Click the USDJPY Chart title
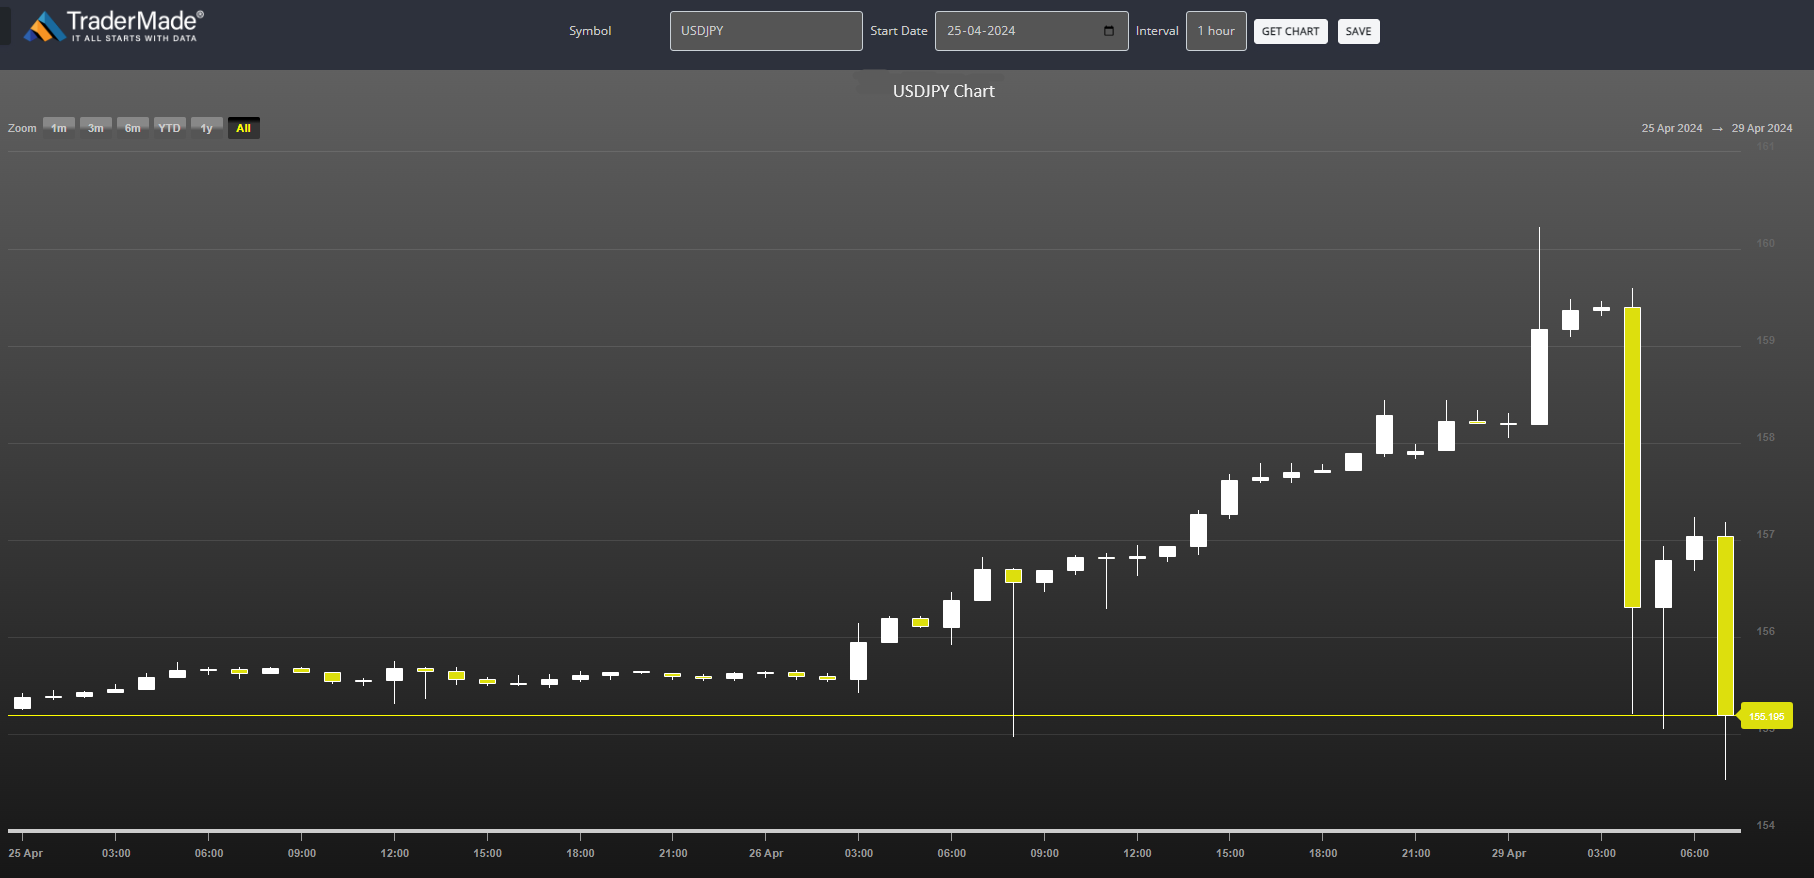Screen dimensions: 1814x878 [x=944, y=91]
